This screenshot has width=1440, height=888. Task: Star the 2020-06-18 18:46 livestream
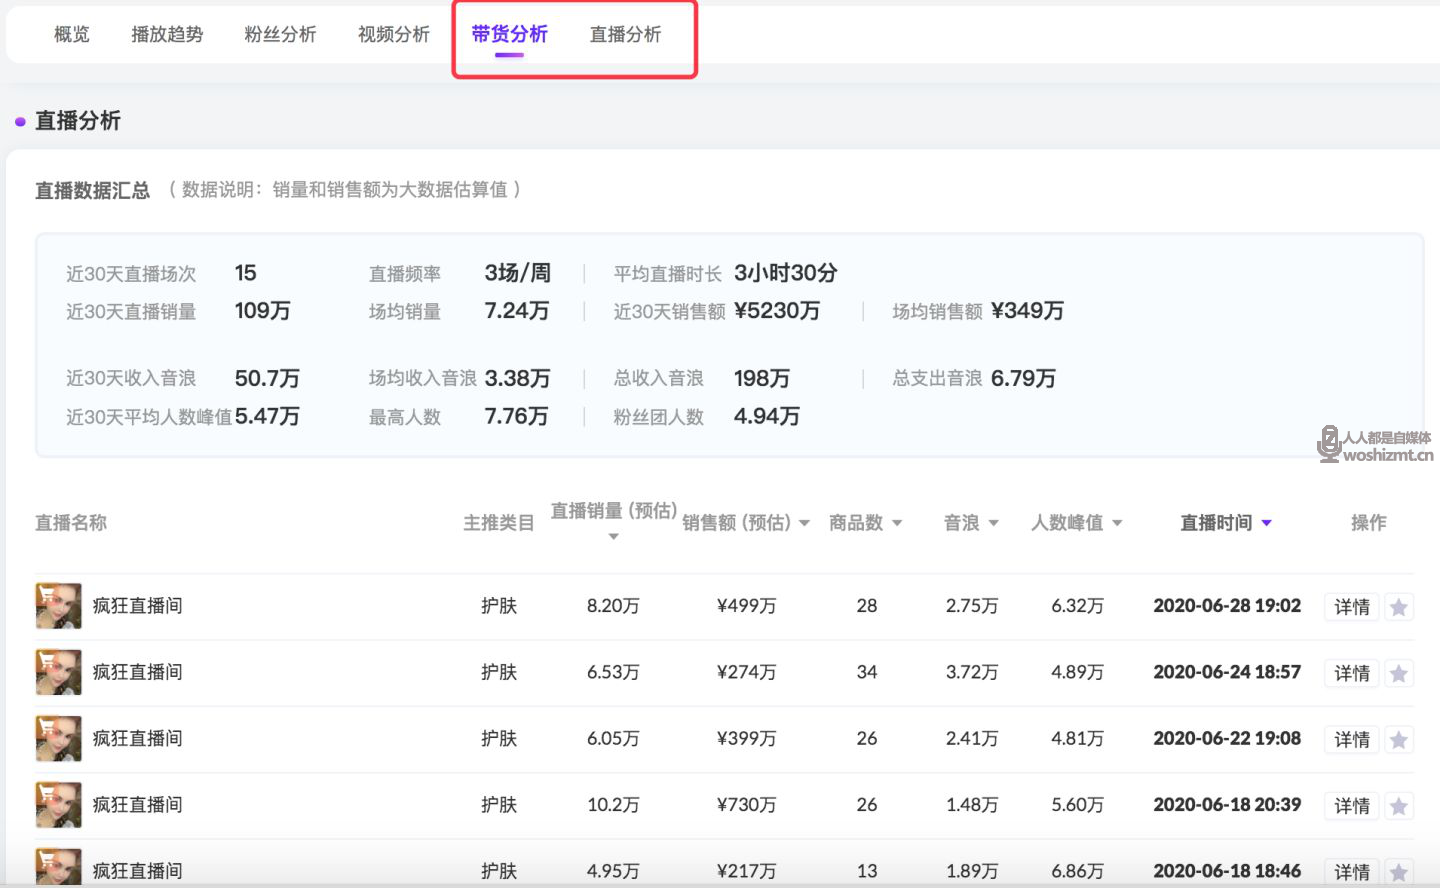[x=1399, y=871]
